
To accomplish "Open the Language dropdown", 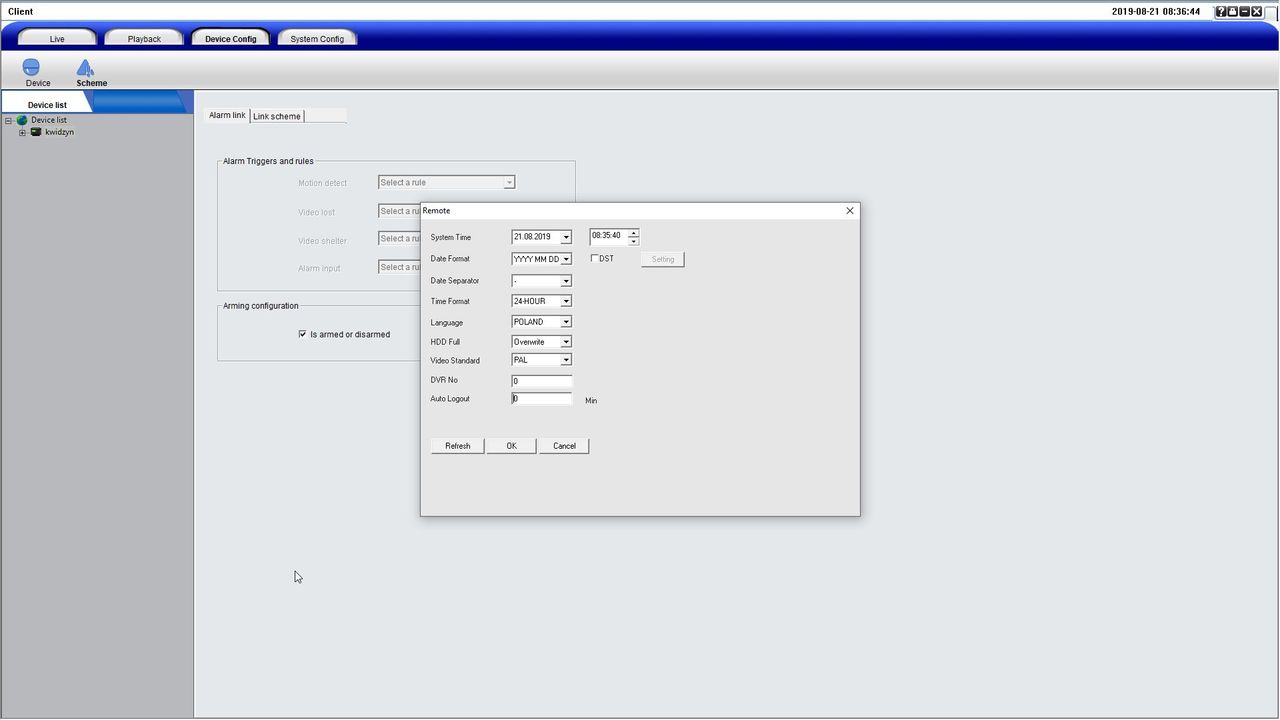I will (565, 322).
